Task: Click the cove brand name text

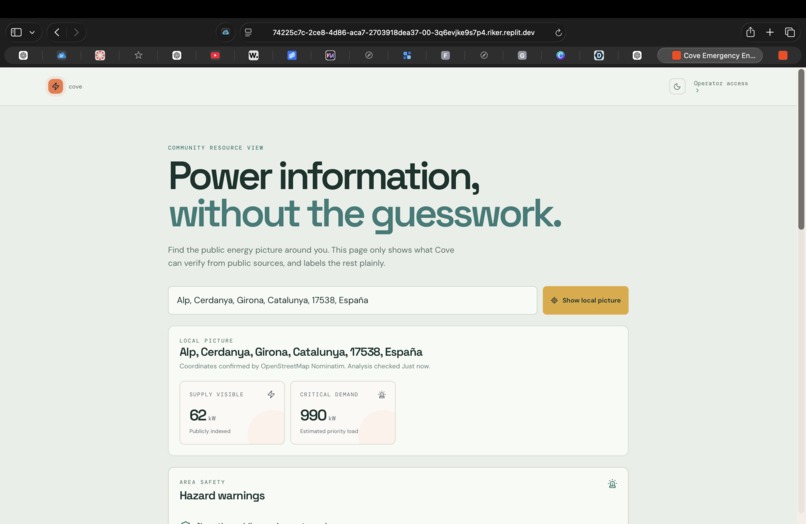Action: coord(76,87)
